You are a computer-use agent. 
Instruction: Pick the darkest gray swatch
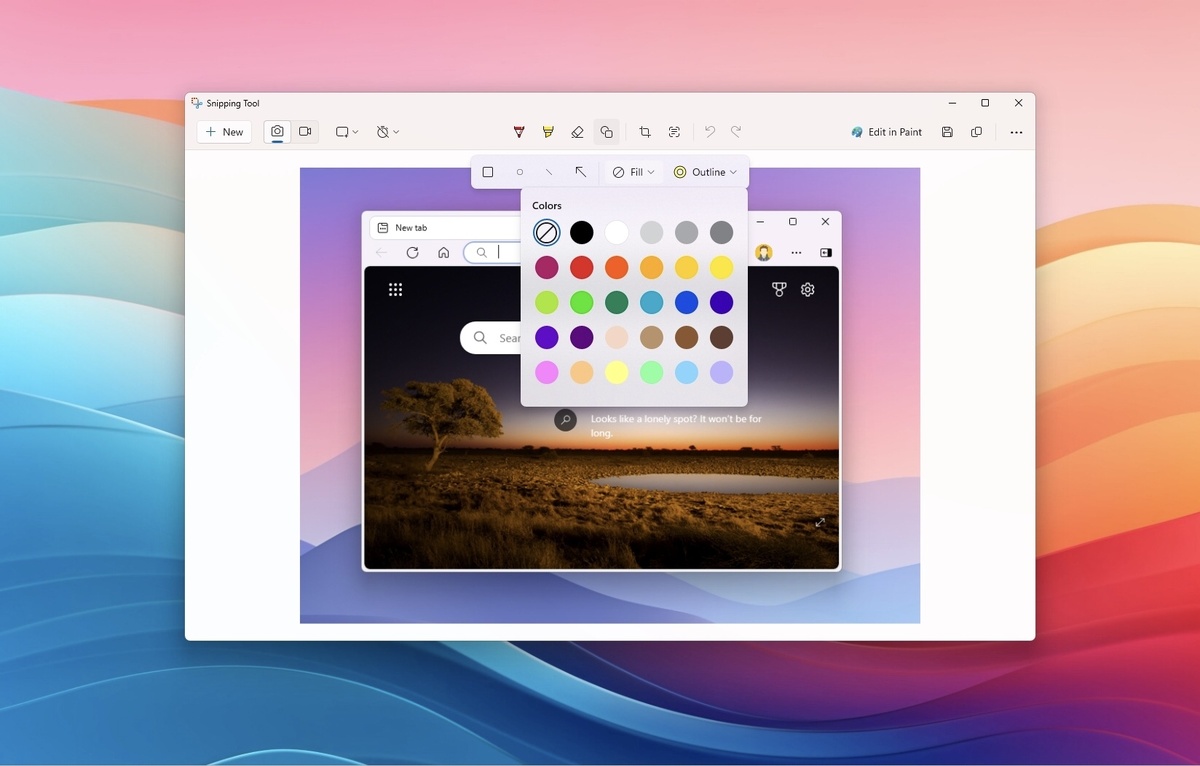pos(721,233)
